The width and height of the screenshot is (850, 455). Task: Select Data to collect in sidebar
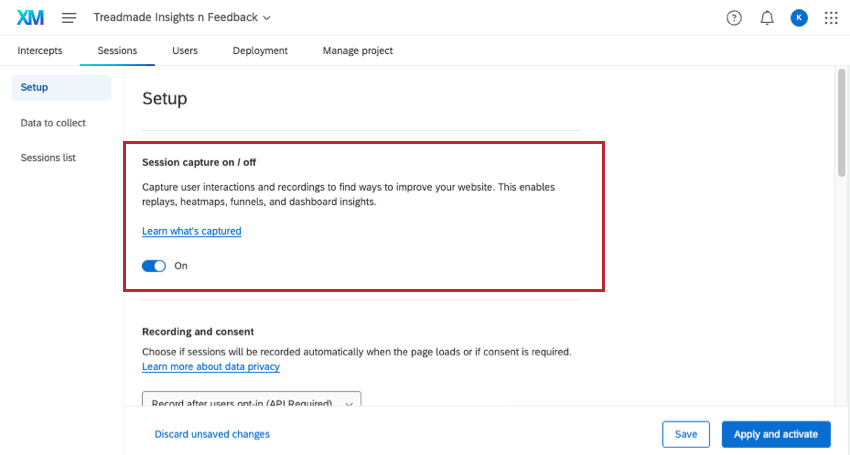pos(53,123)
